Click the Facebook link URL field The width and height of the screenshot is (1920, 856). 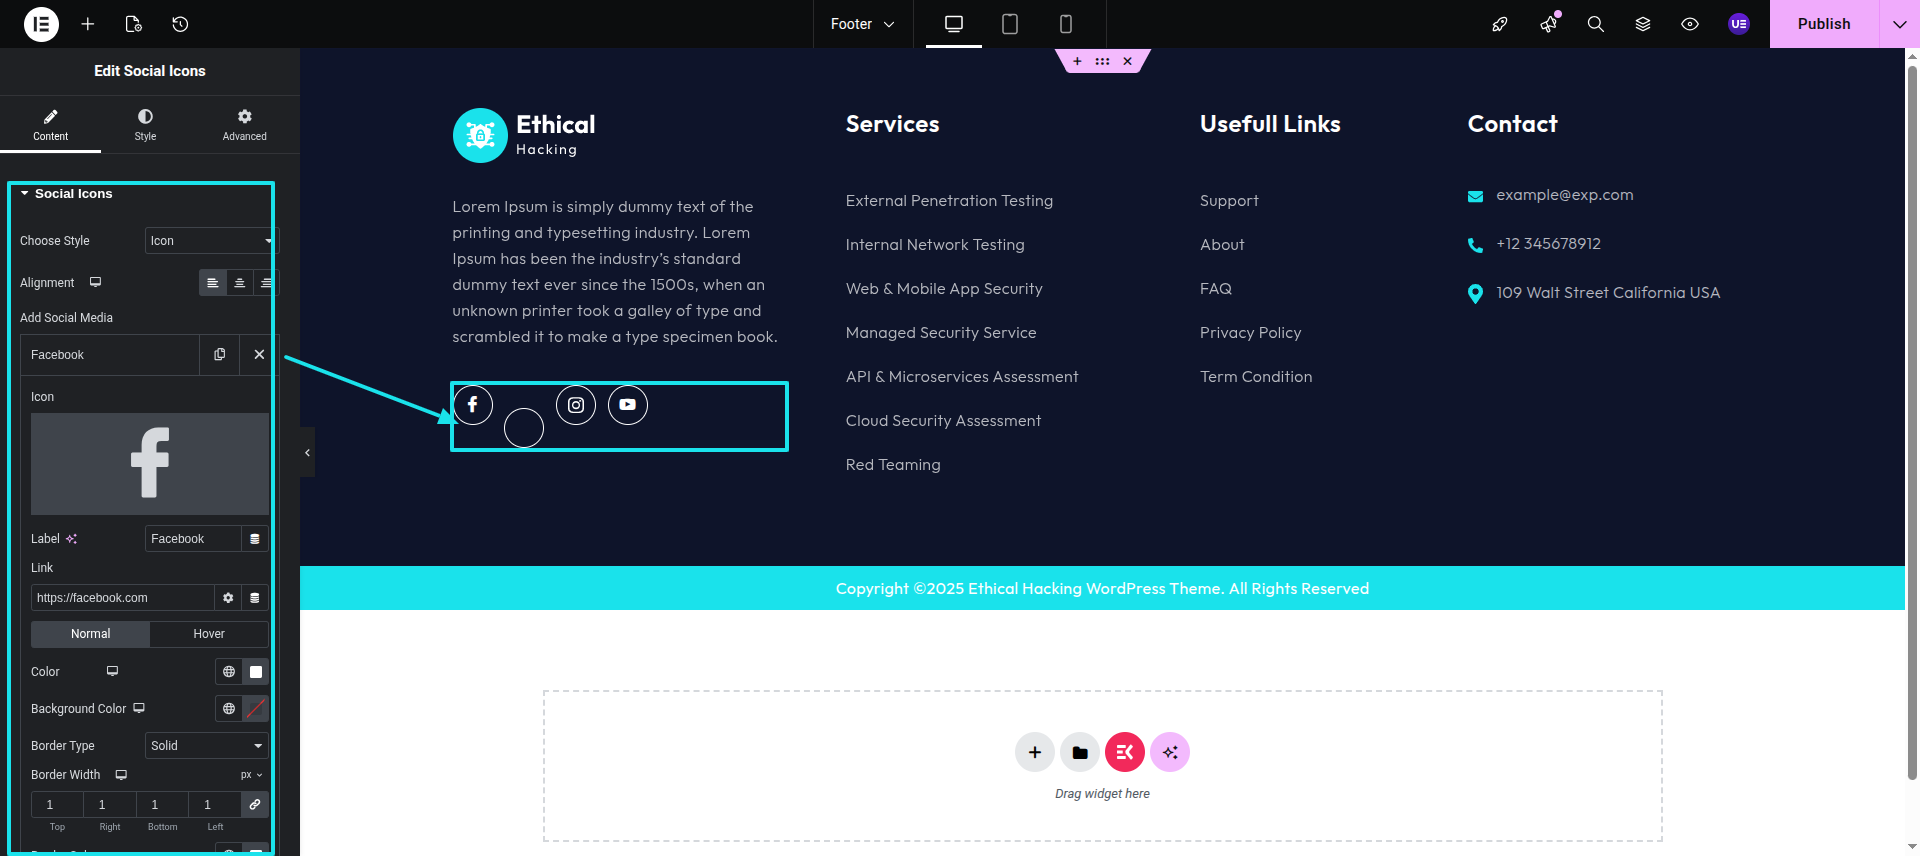tap(122, 598)
